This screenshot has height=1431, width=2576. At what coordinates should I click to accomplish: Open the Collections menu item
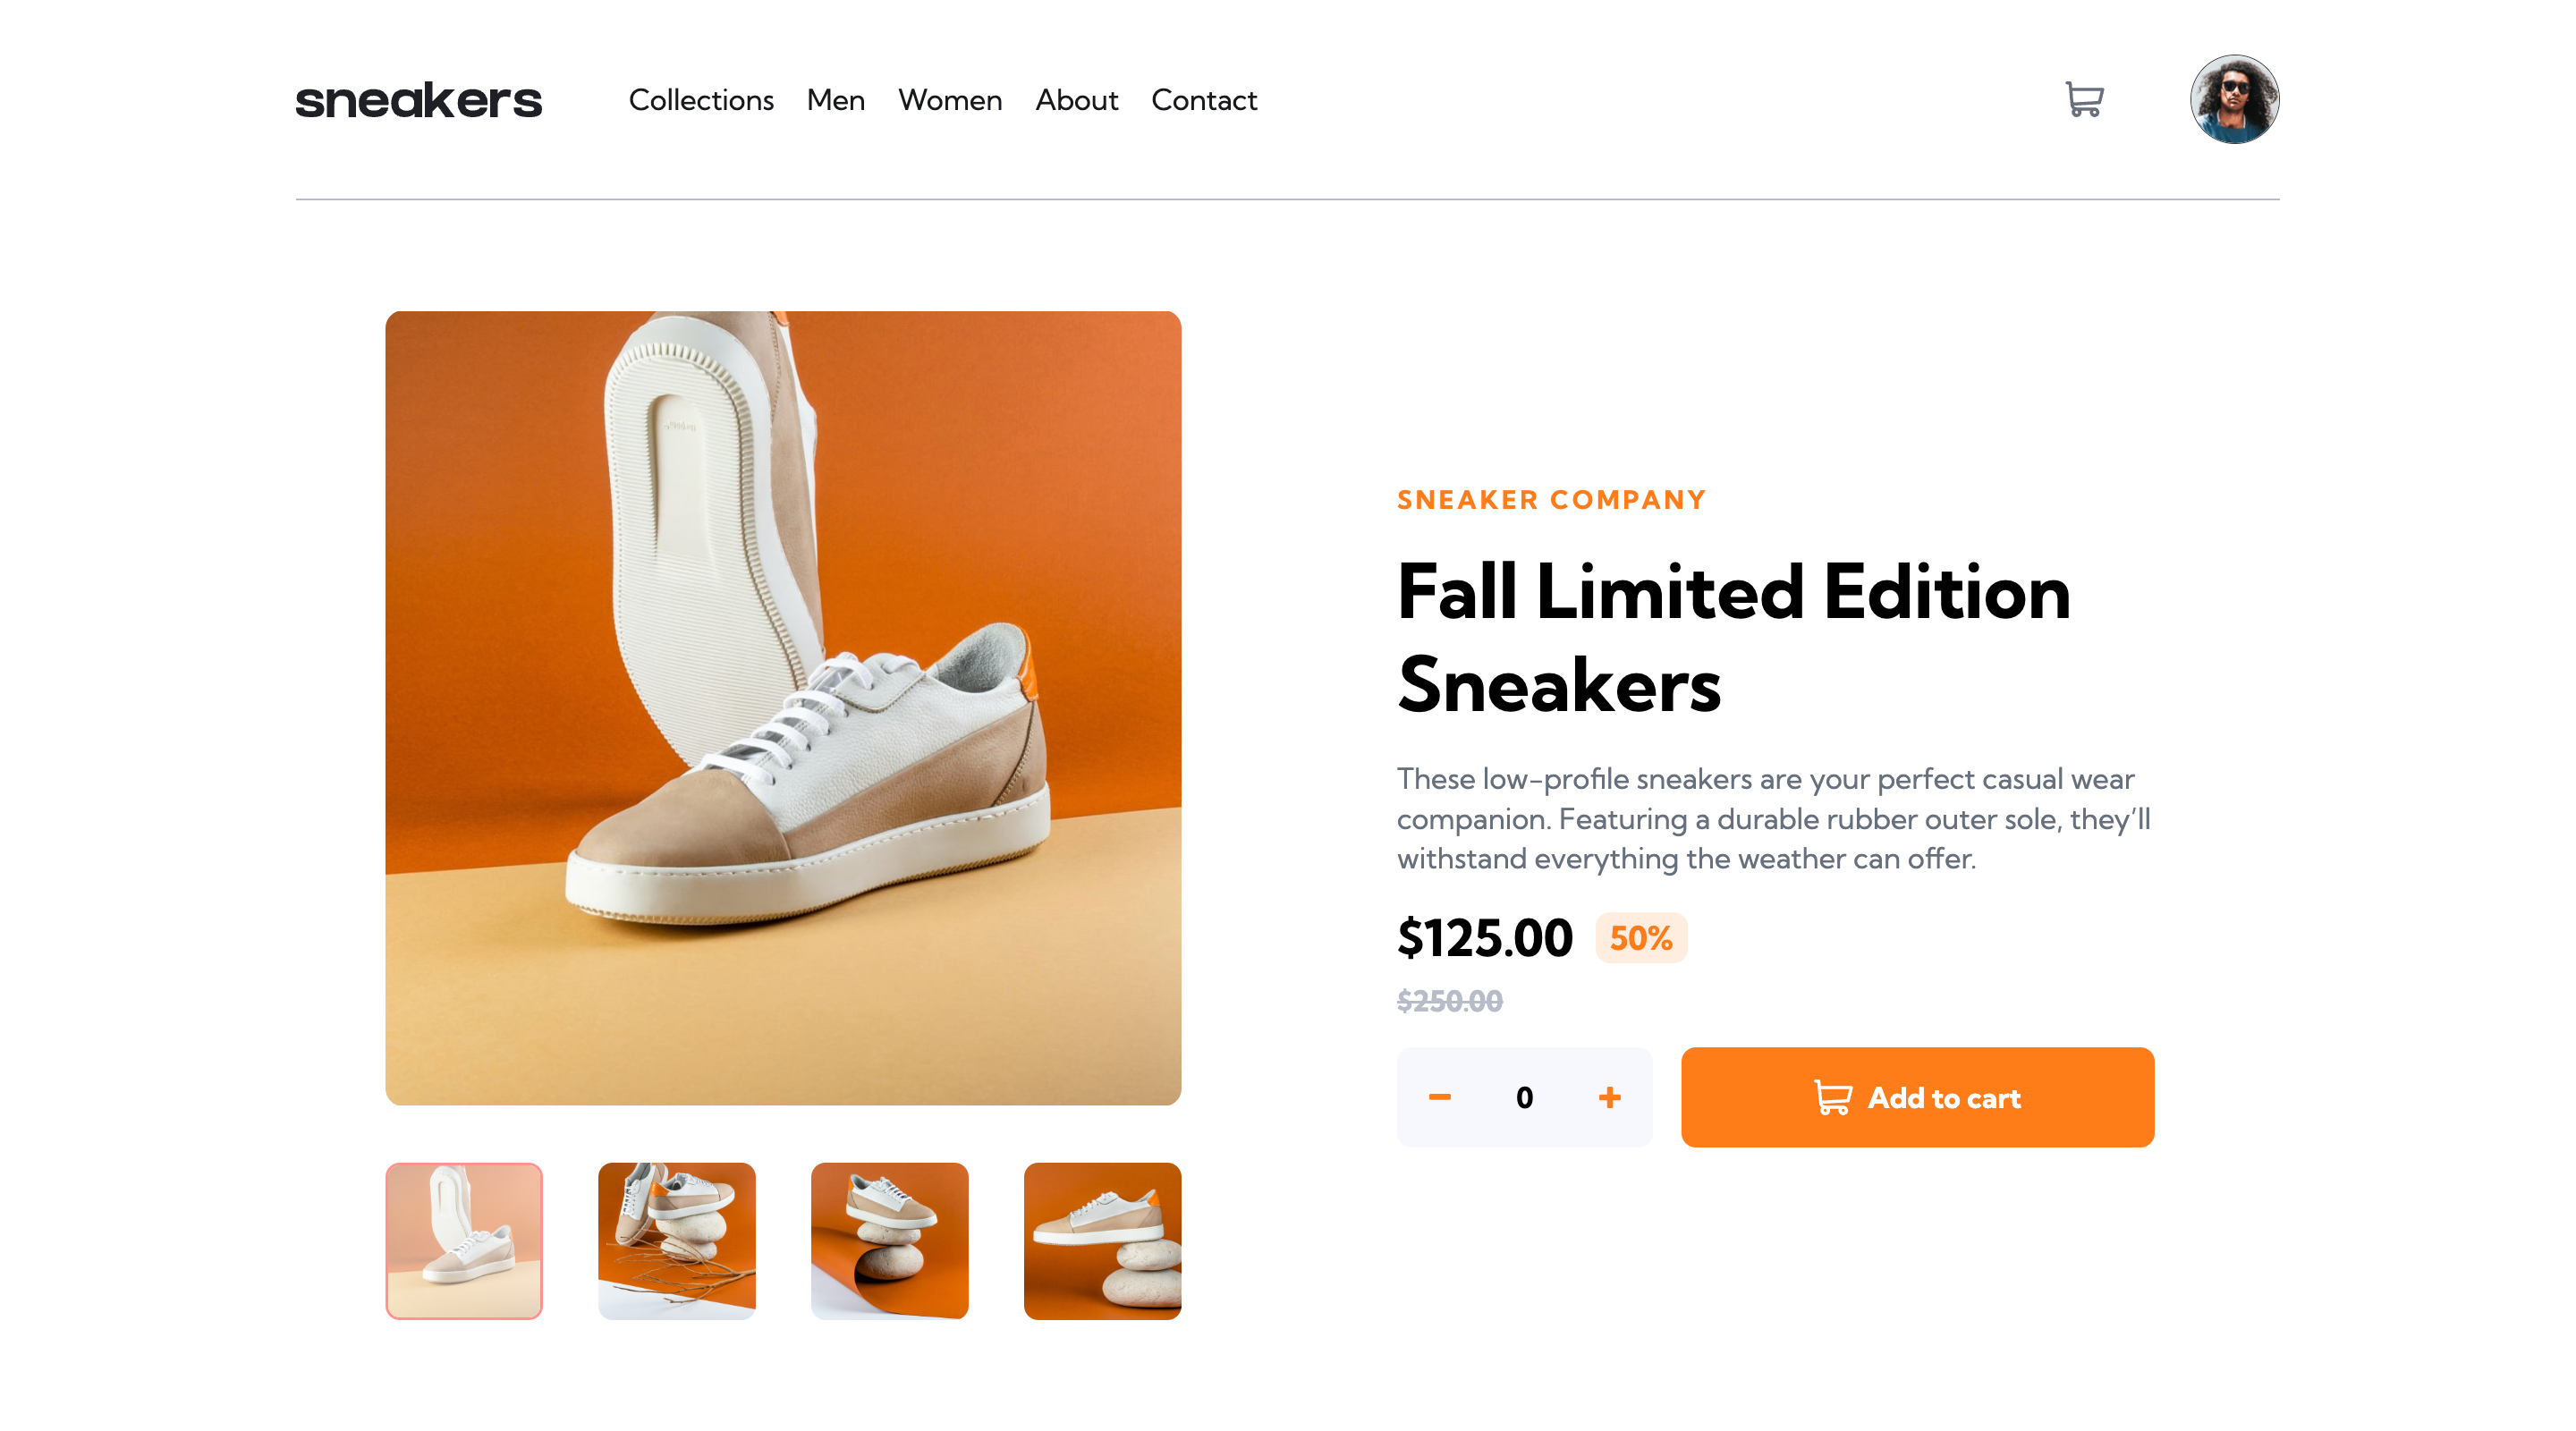pos(701,100)
